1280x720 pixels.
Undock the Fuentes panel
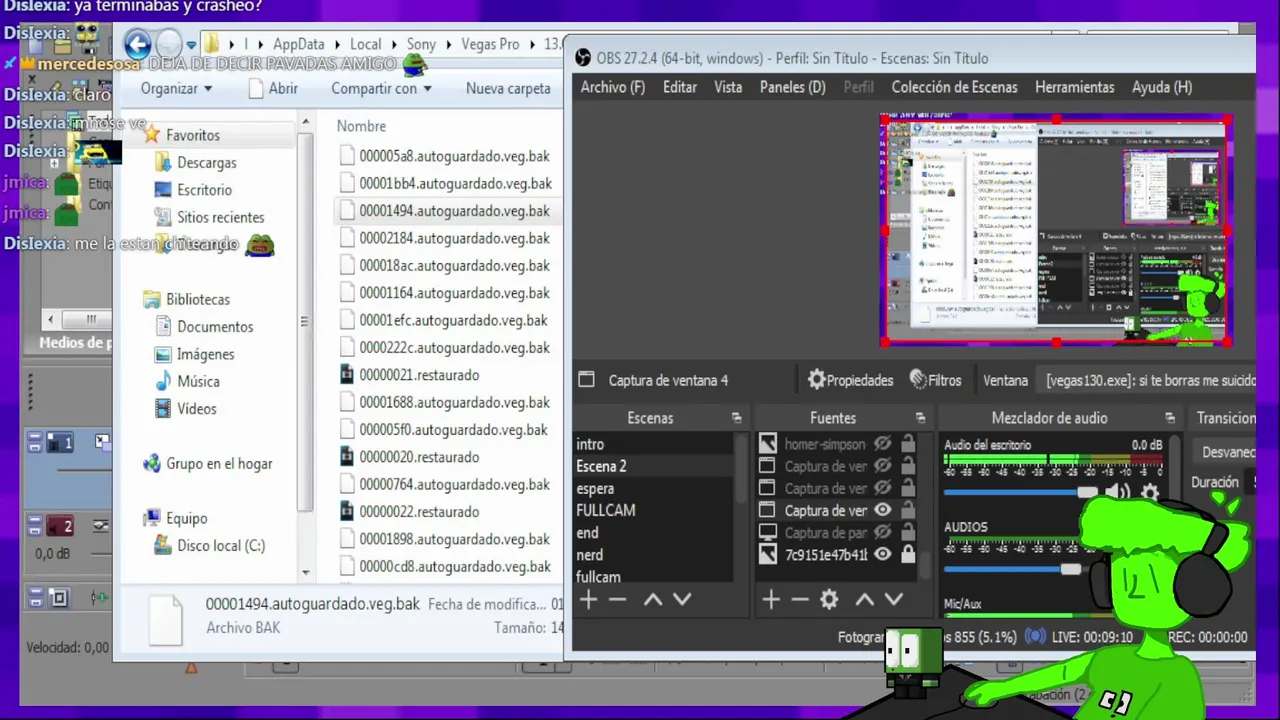(x=920, y=419)
